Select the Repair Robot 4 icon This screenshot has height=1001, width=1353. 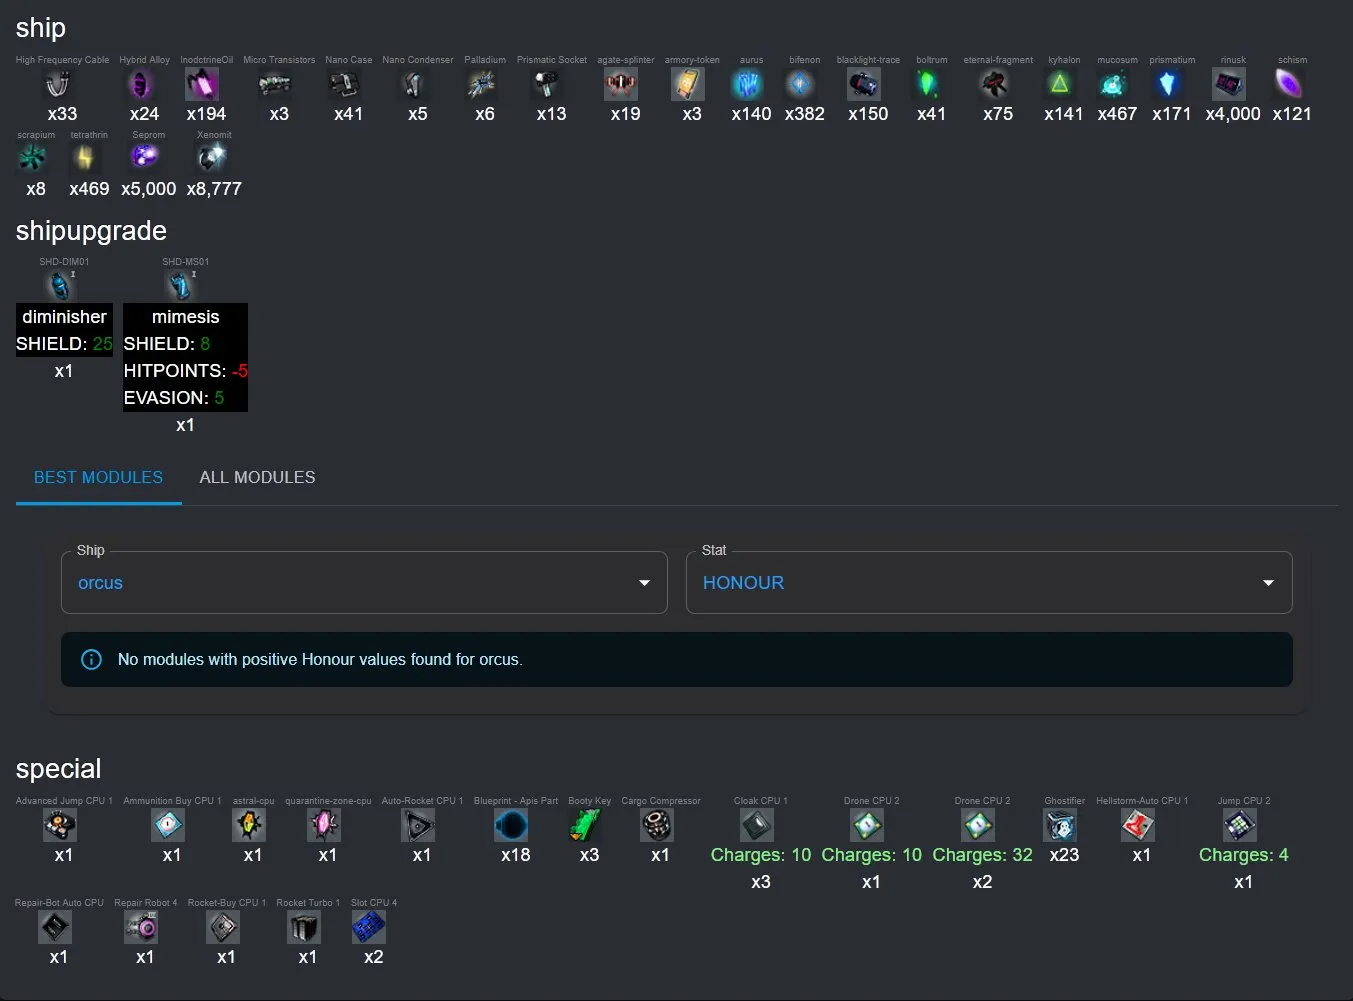tap(142, 928)
